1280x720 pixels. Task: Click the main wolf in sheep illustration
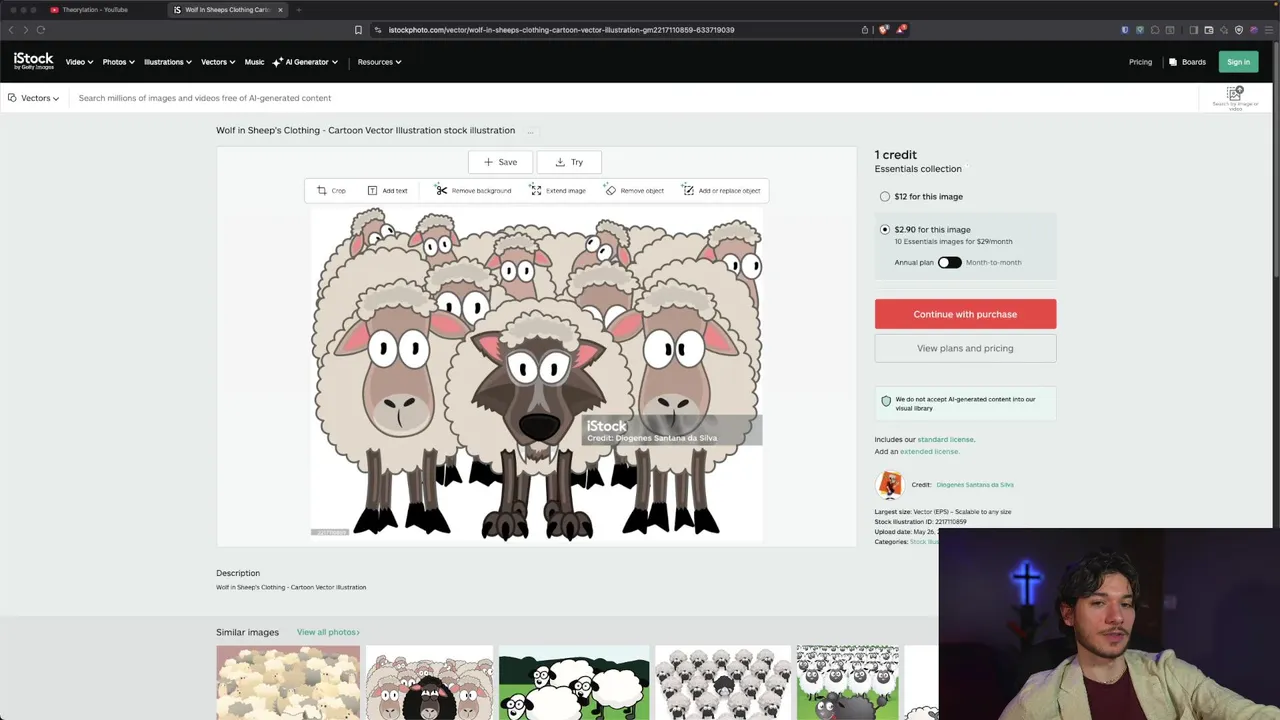pos(536,374)
